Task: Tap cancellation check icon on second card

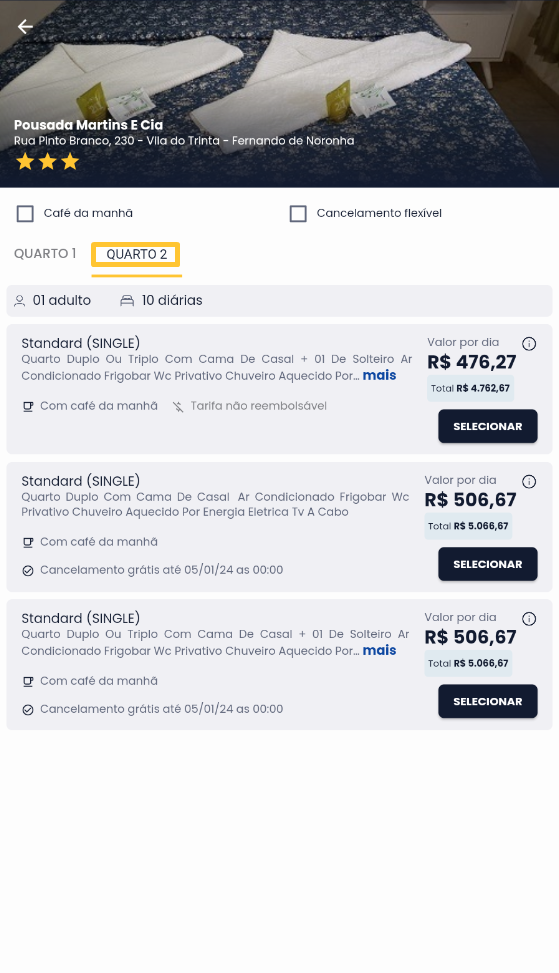Action: coord(28,570)
